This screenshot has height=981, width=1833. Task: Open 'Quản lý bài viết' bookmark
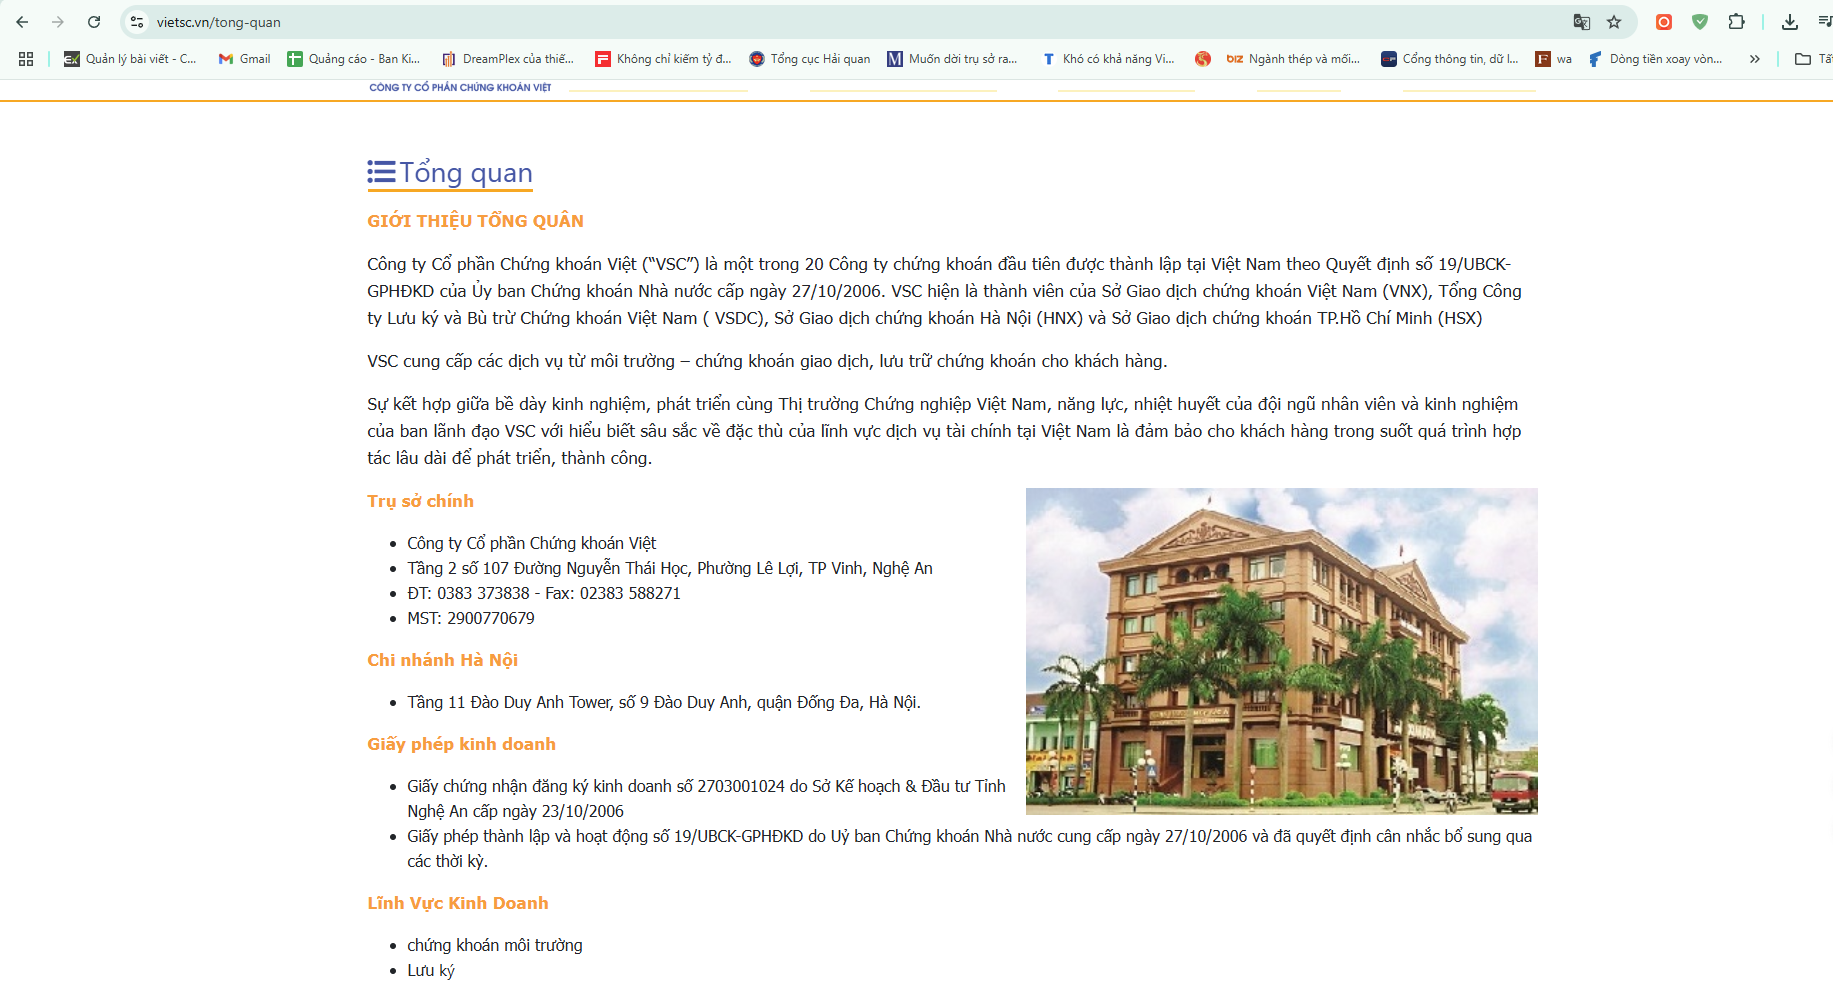(130, 59)
